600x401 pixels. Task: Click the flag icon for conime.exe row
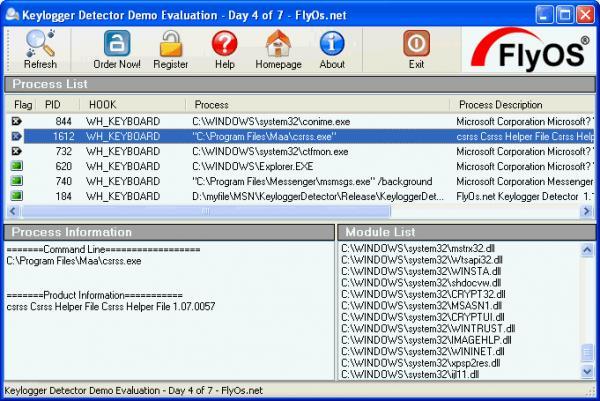(16, 121)
